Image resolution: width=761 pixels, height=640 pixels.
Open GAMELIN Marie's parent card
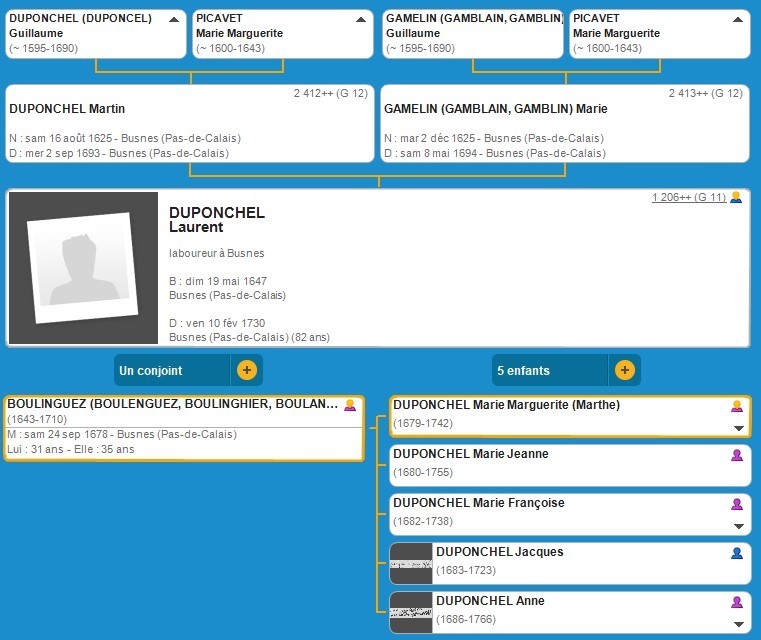pyautogui.click(x=565, y=124)
